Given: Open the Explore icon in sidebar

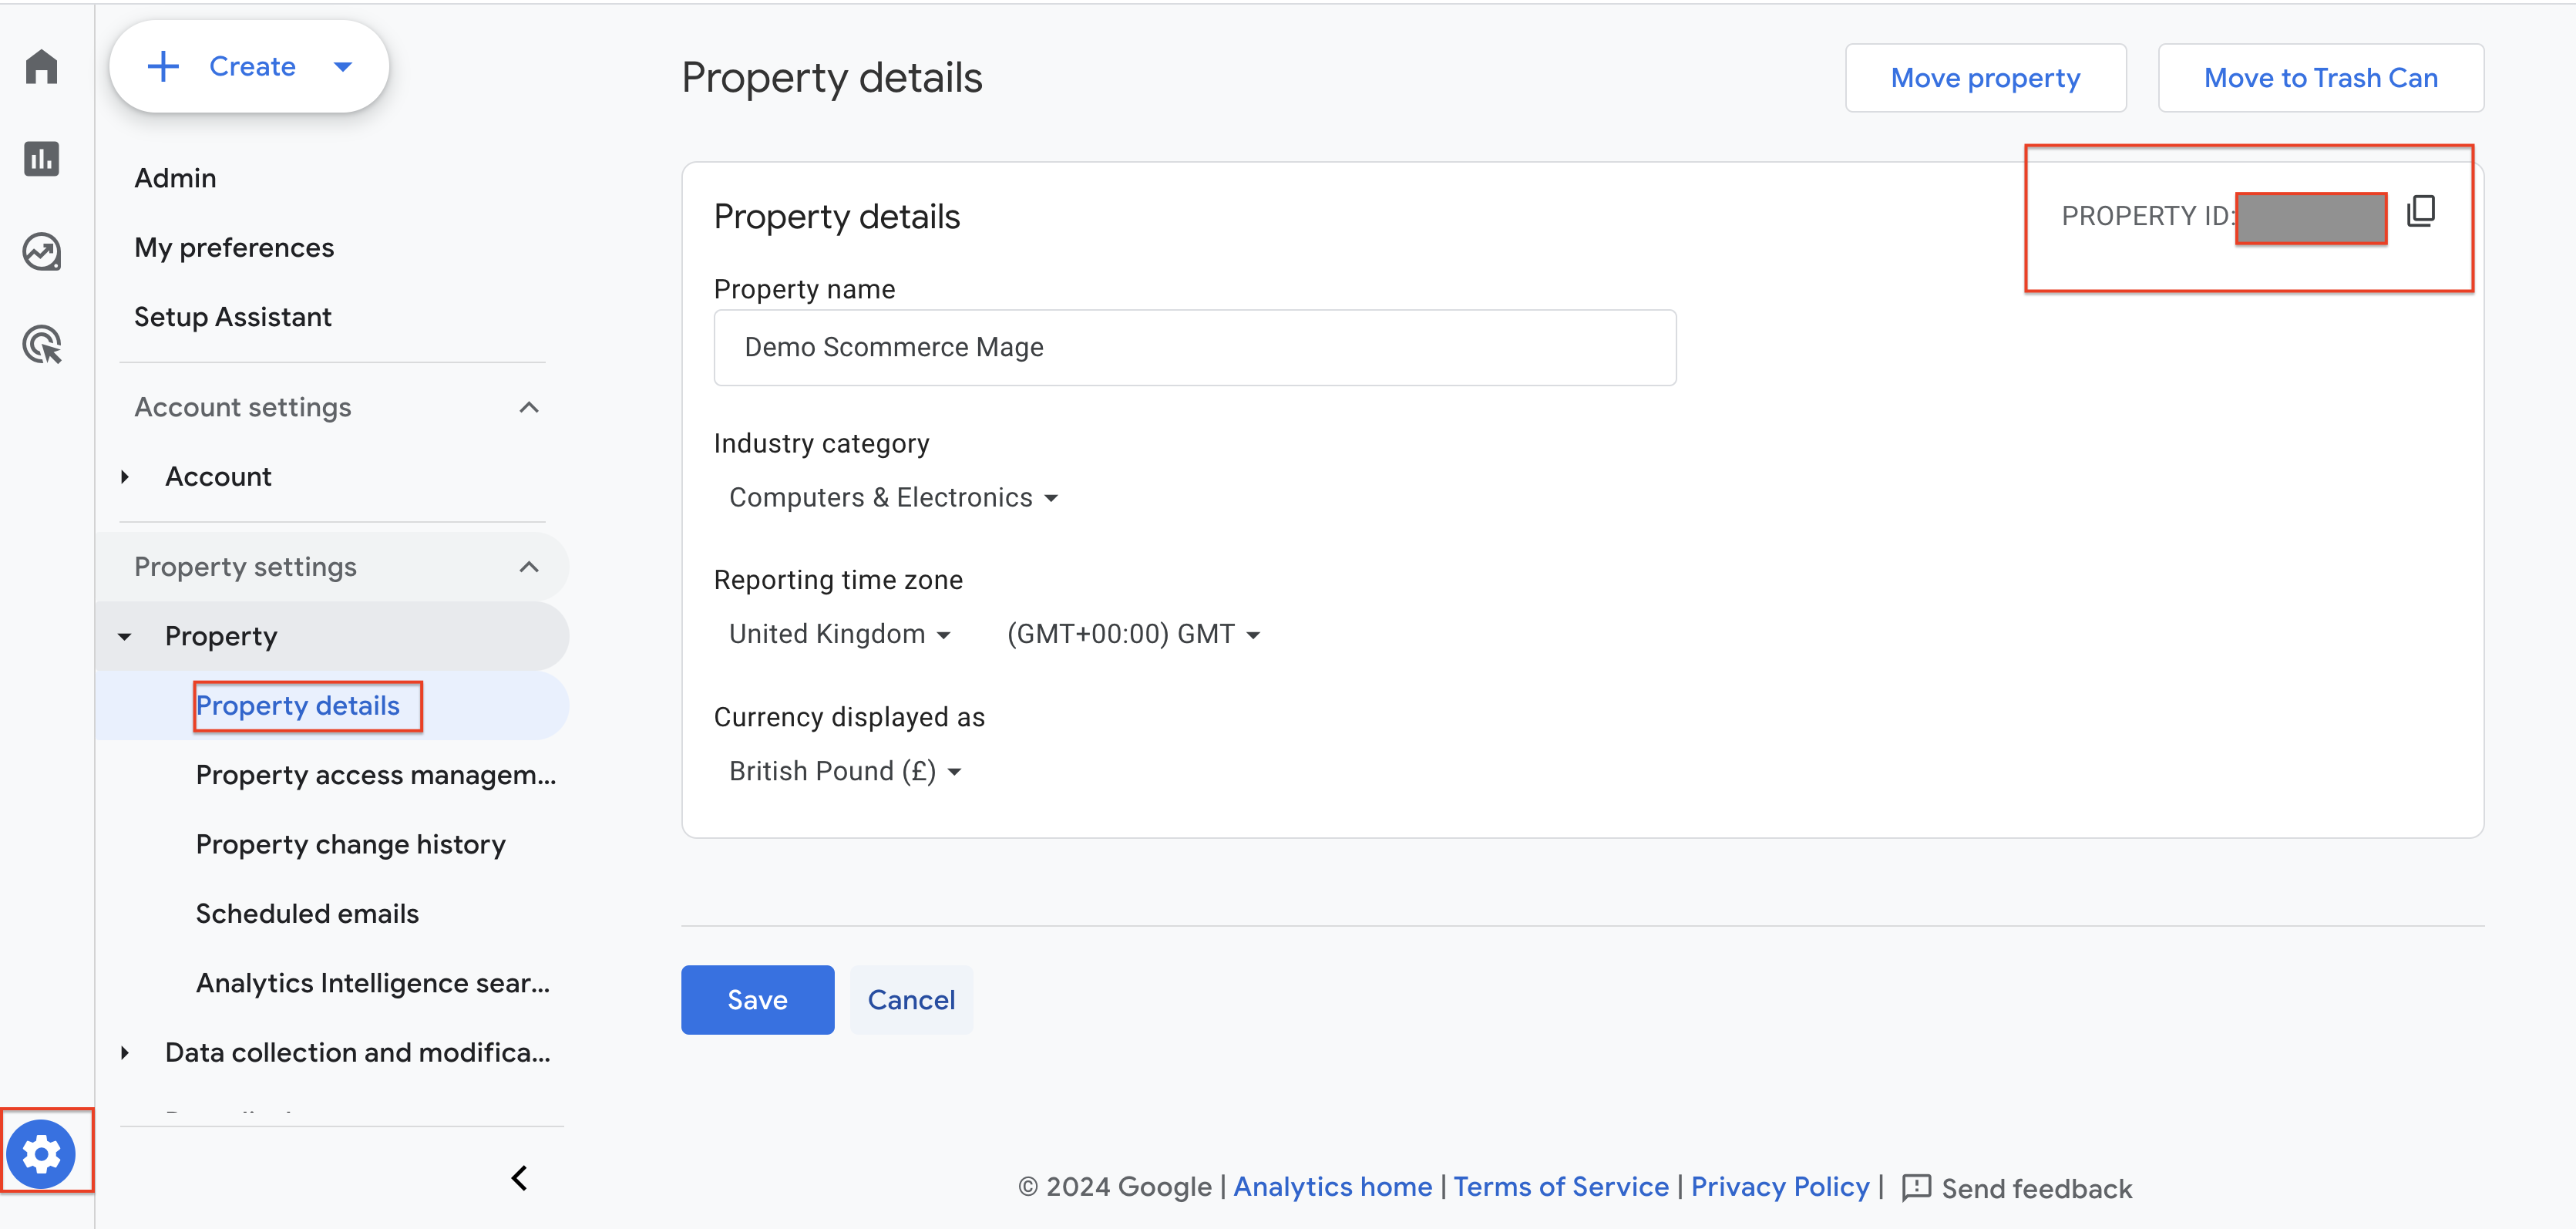Looking at the screenshot, I should tap(41, 252).
